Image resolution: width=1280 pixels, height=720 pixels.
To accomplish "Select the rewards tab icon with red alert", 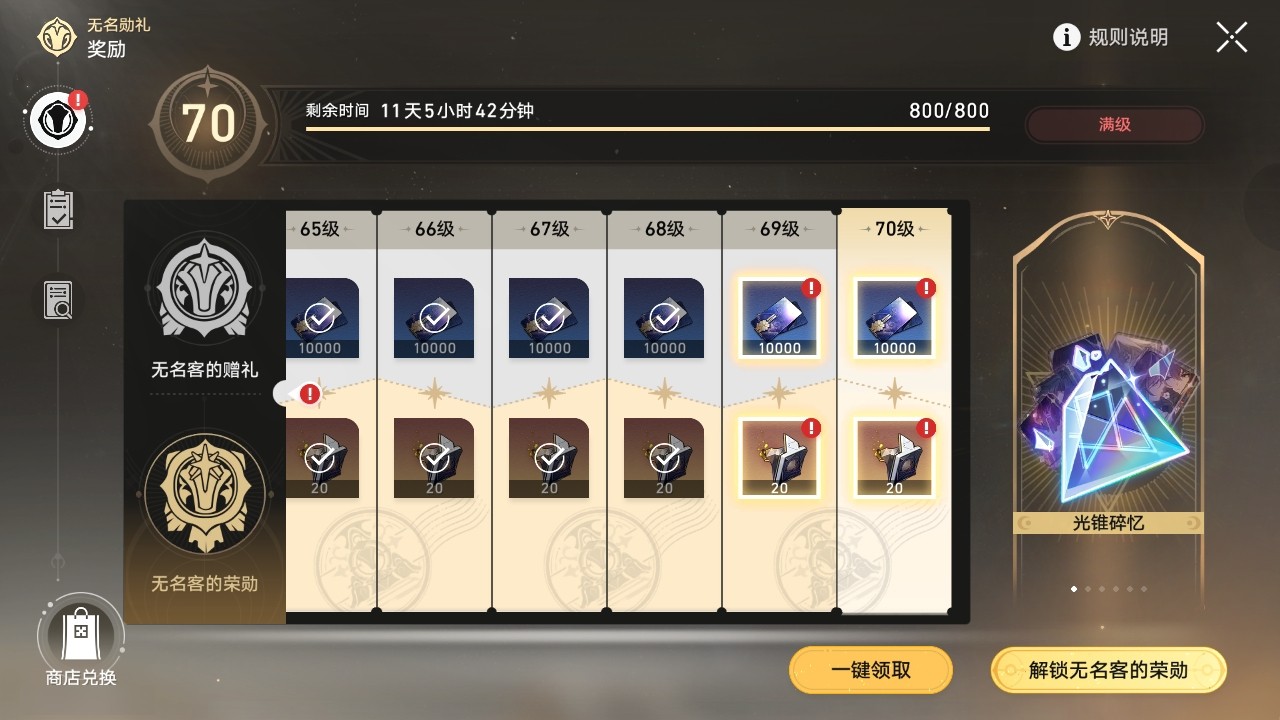I will pos(59,120).
